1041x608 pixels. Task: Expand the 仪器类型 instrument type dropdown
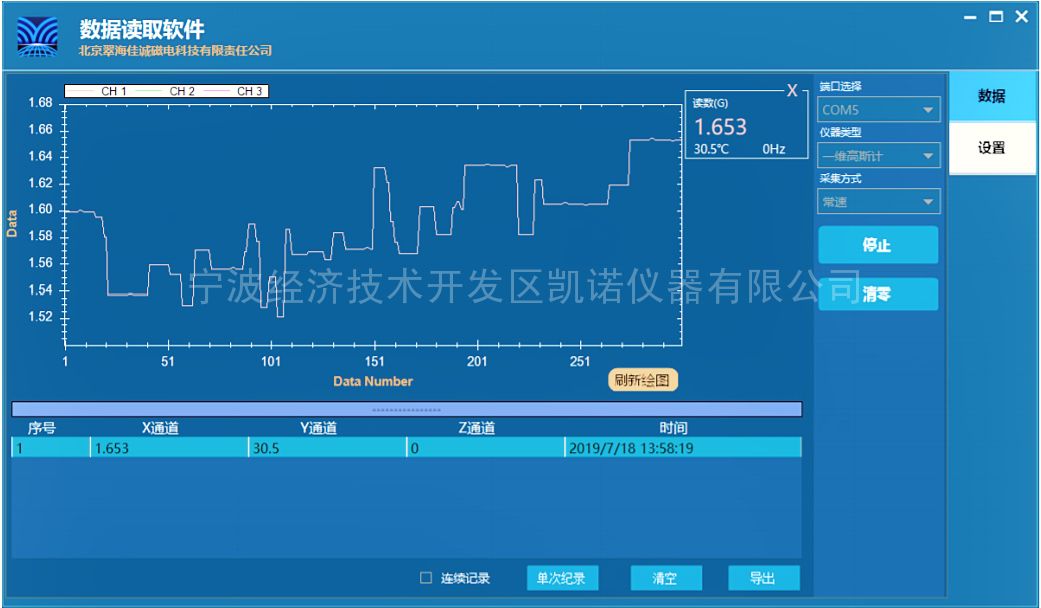point(878,156)
